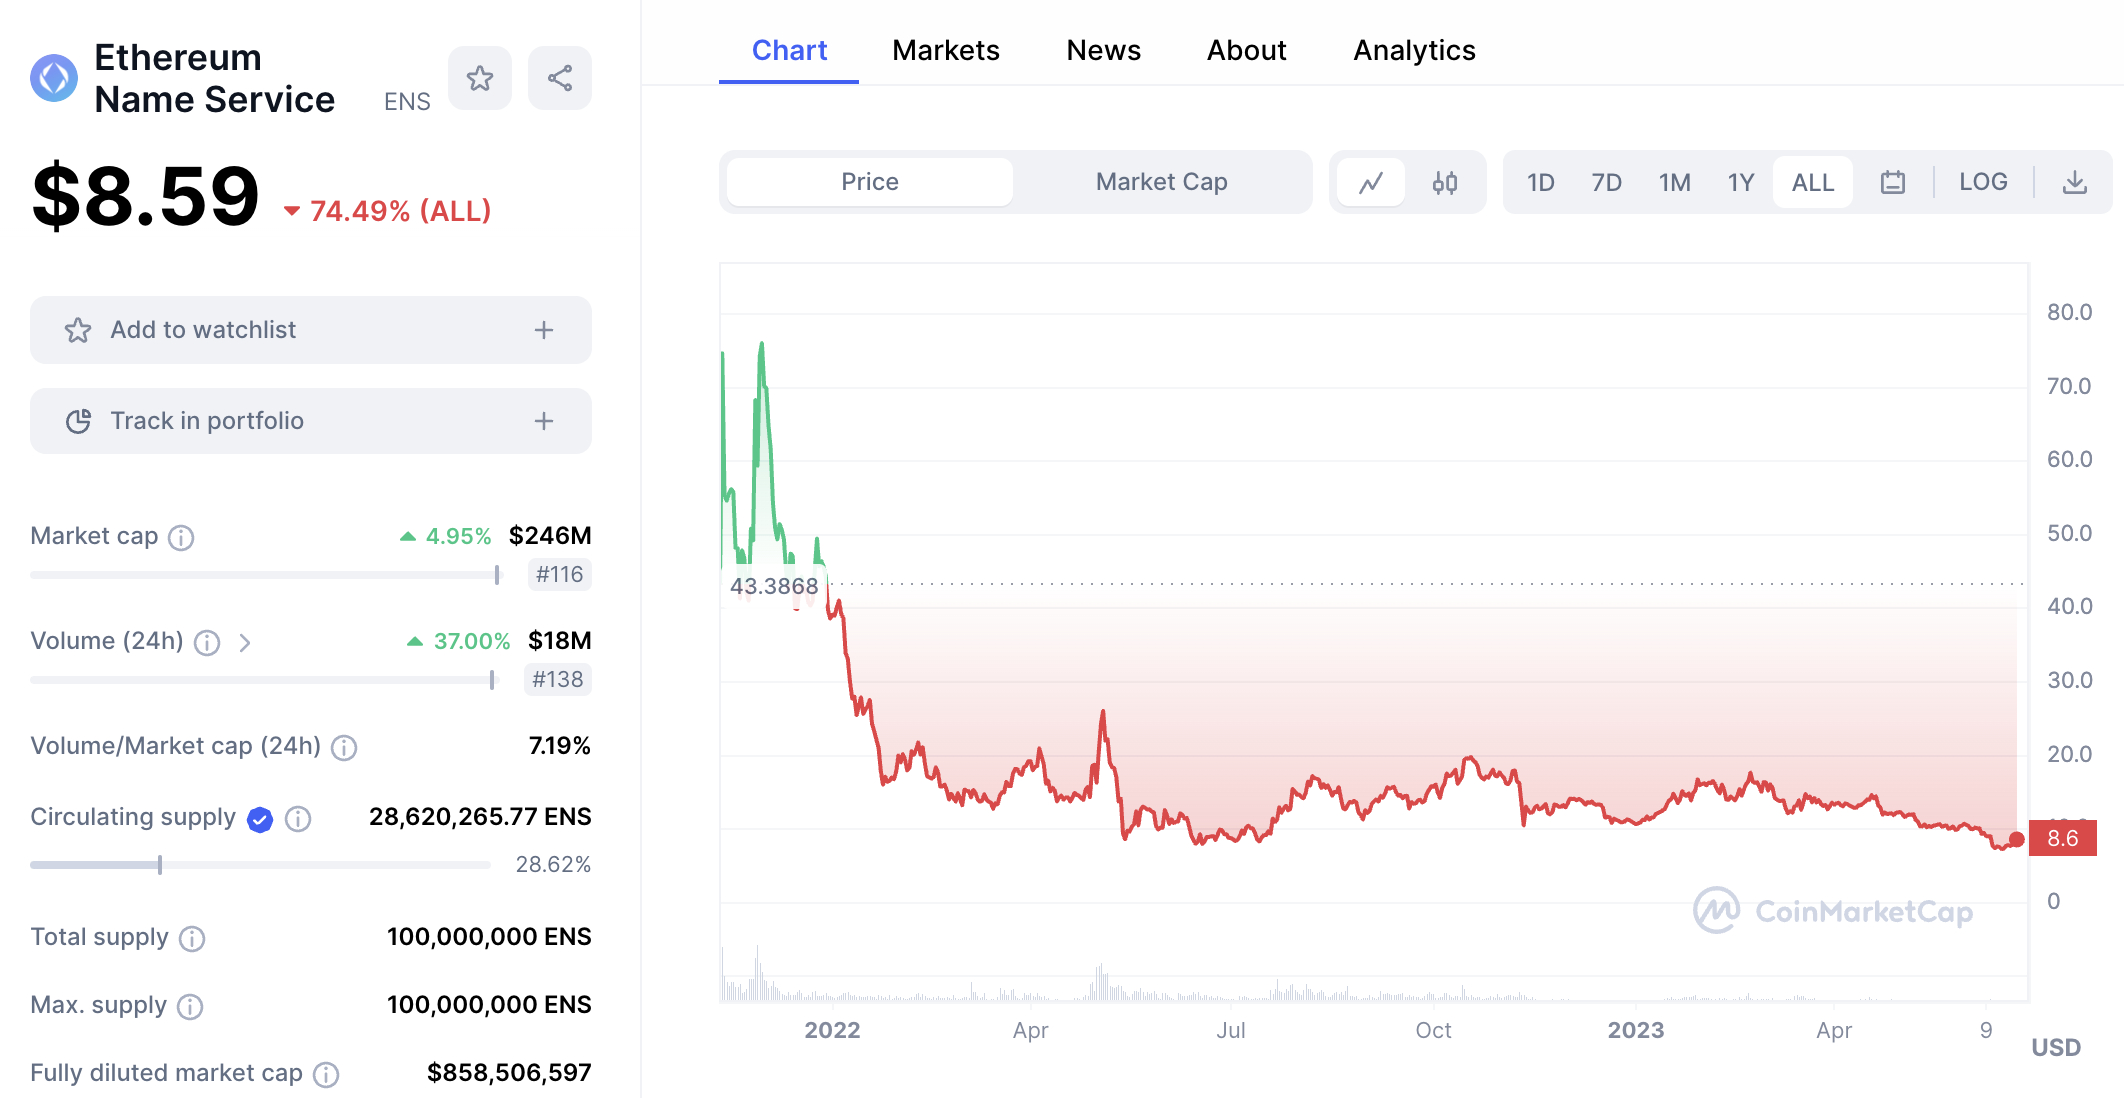
Task: Open the calendar date range picker
Action: tap(1892, 182)
